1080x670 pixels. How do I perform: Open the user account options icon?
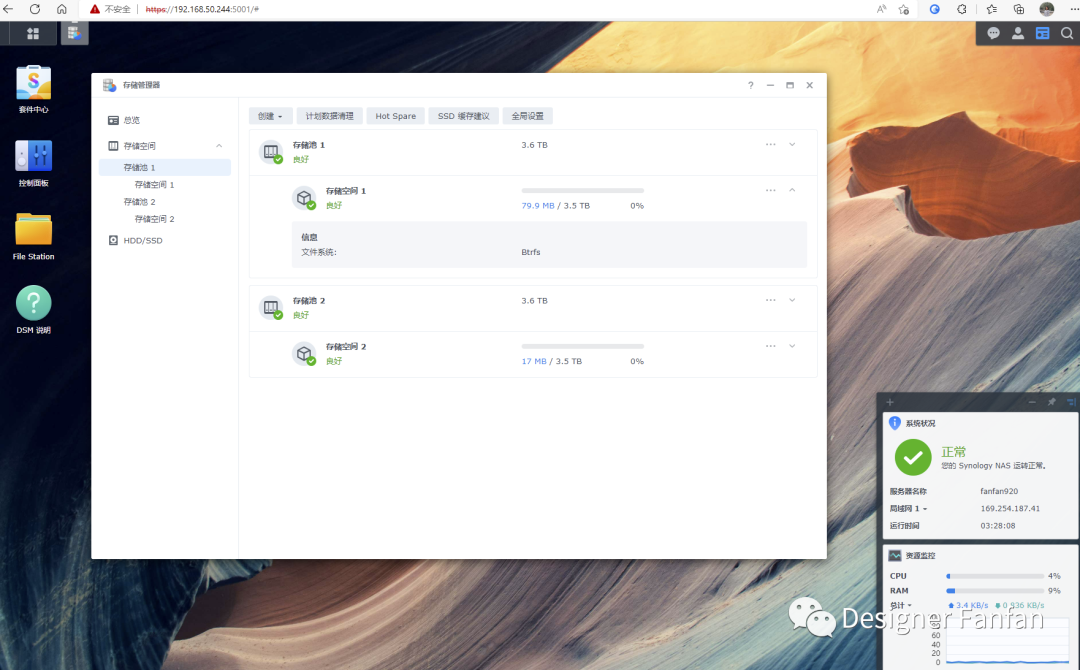point(1017,33)
